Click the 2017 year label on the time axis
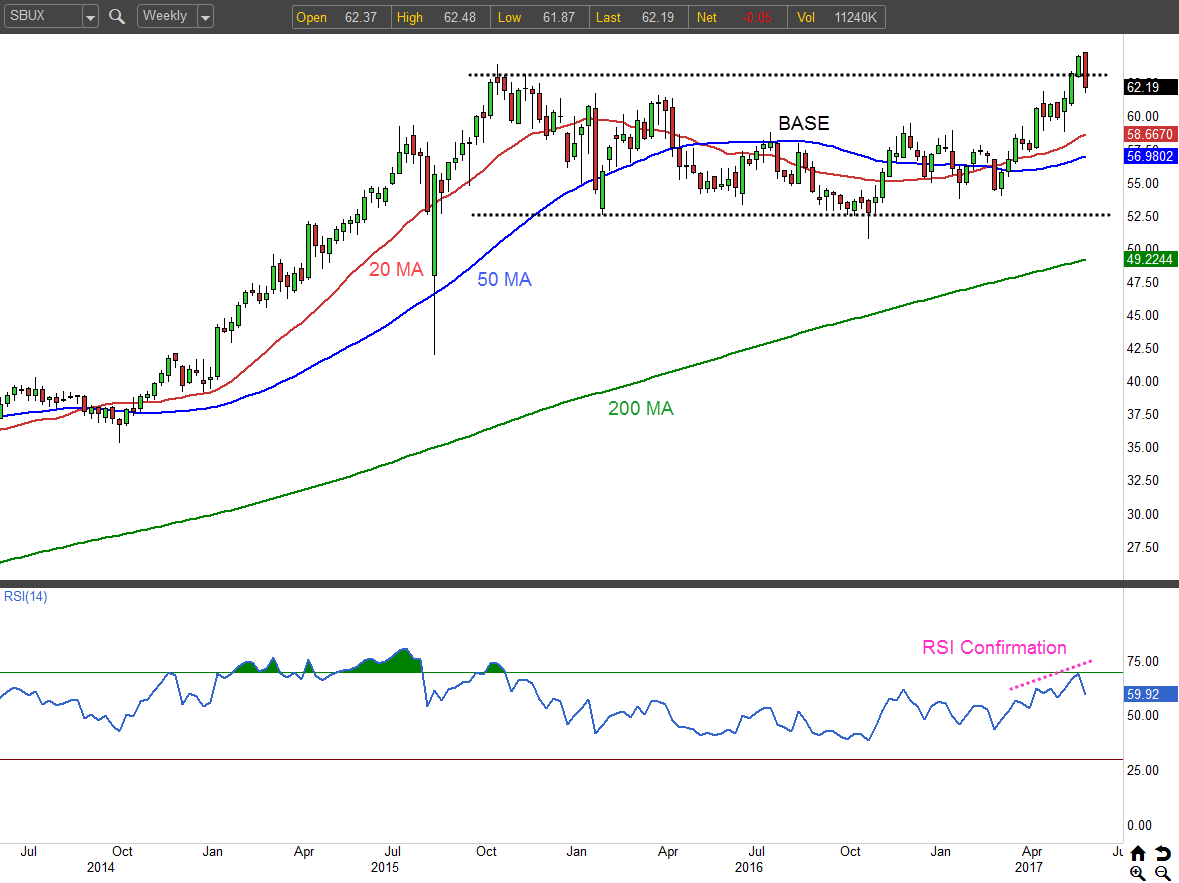Viewport: 1179px width, 883px height. pos(1029,867)
